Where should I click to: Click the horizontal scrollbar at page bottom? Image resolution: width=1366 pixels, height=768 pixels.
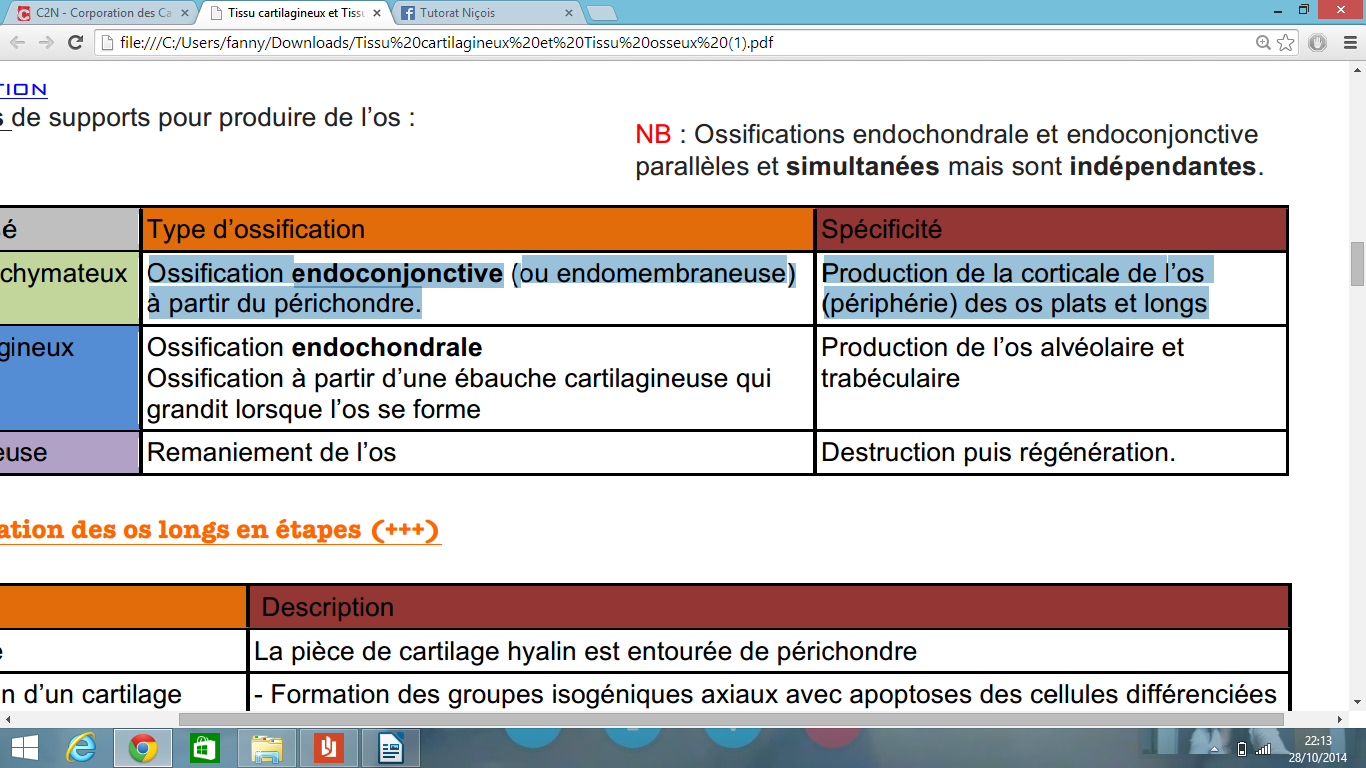[730, 719]
